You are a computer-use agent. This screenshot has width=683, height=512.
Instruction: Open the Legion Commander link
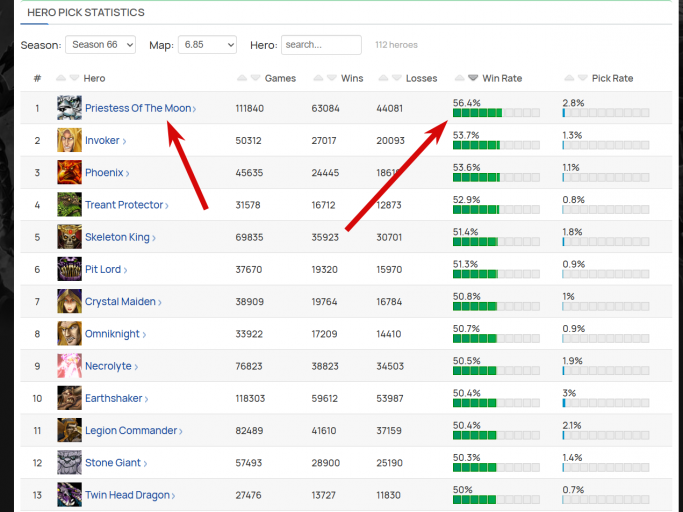(x=134, y=431)
